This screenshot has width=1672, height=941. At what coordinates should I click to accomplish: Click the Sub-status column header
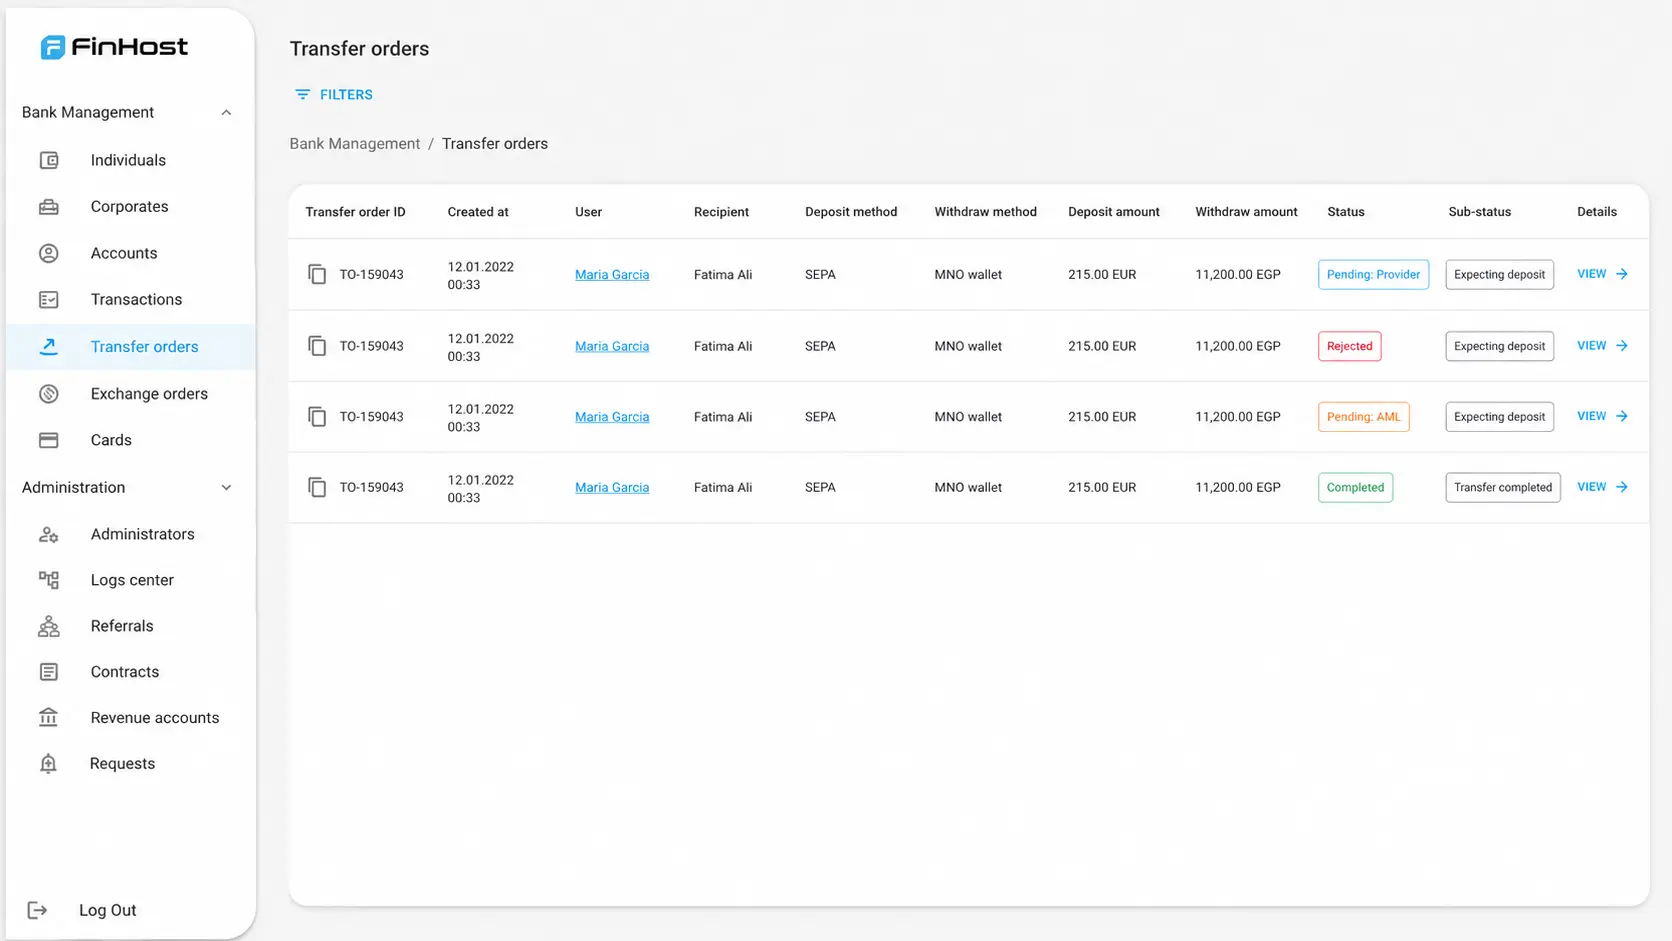[x=1480, y=212]
